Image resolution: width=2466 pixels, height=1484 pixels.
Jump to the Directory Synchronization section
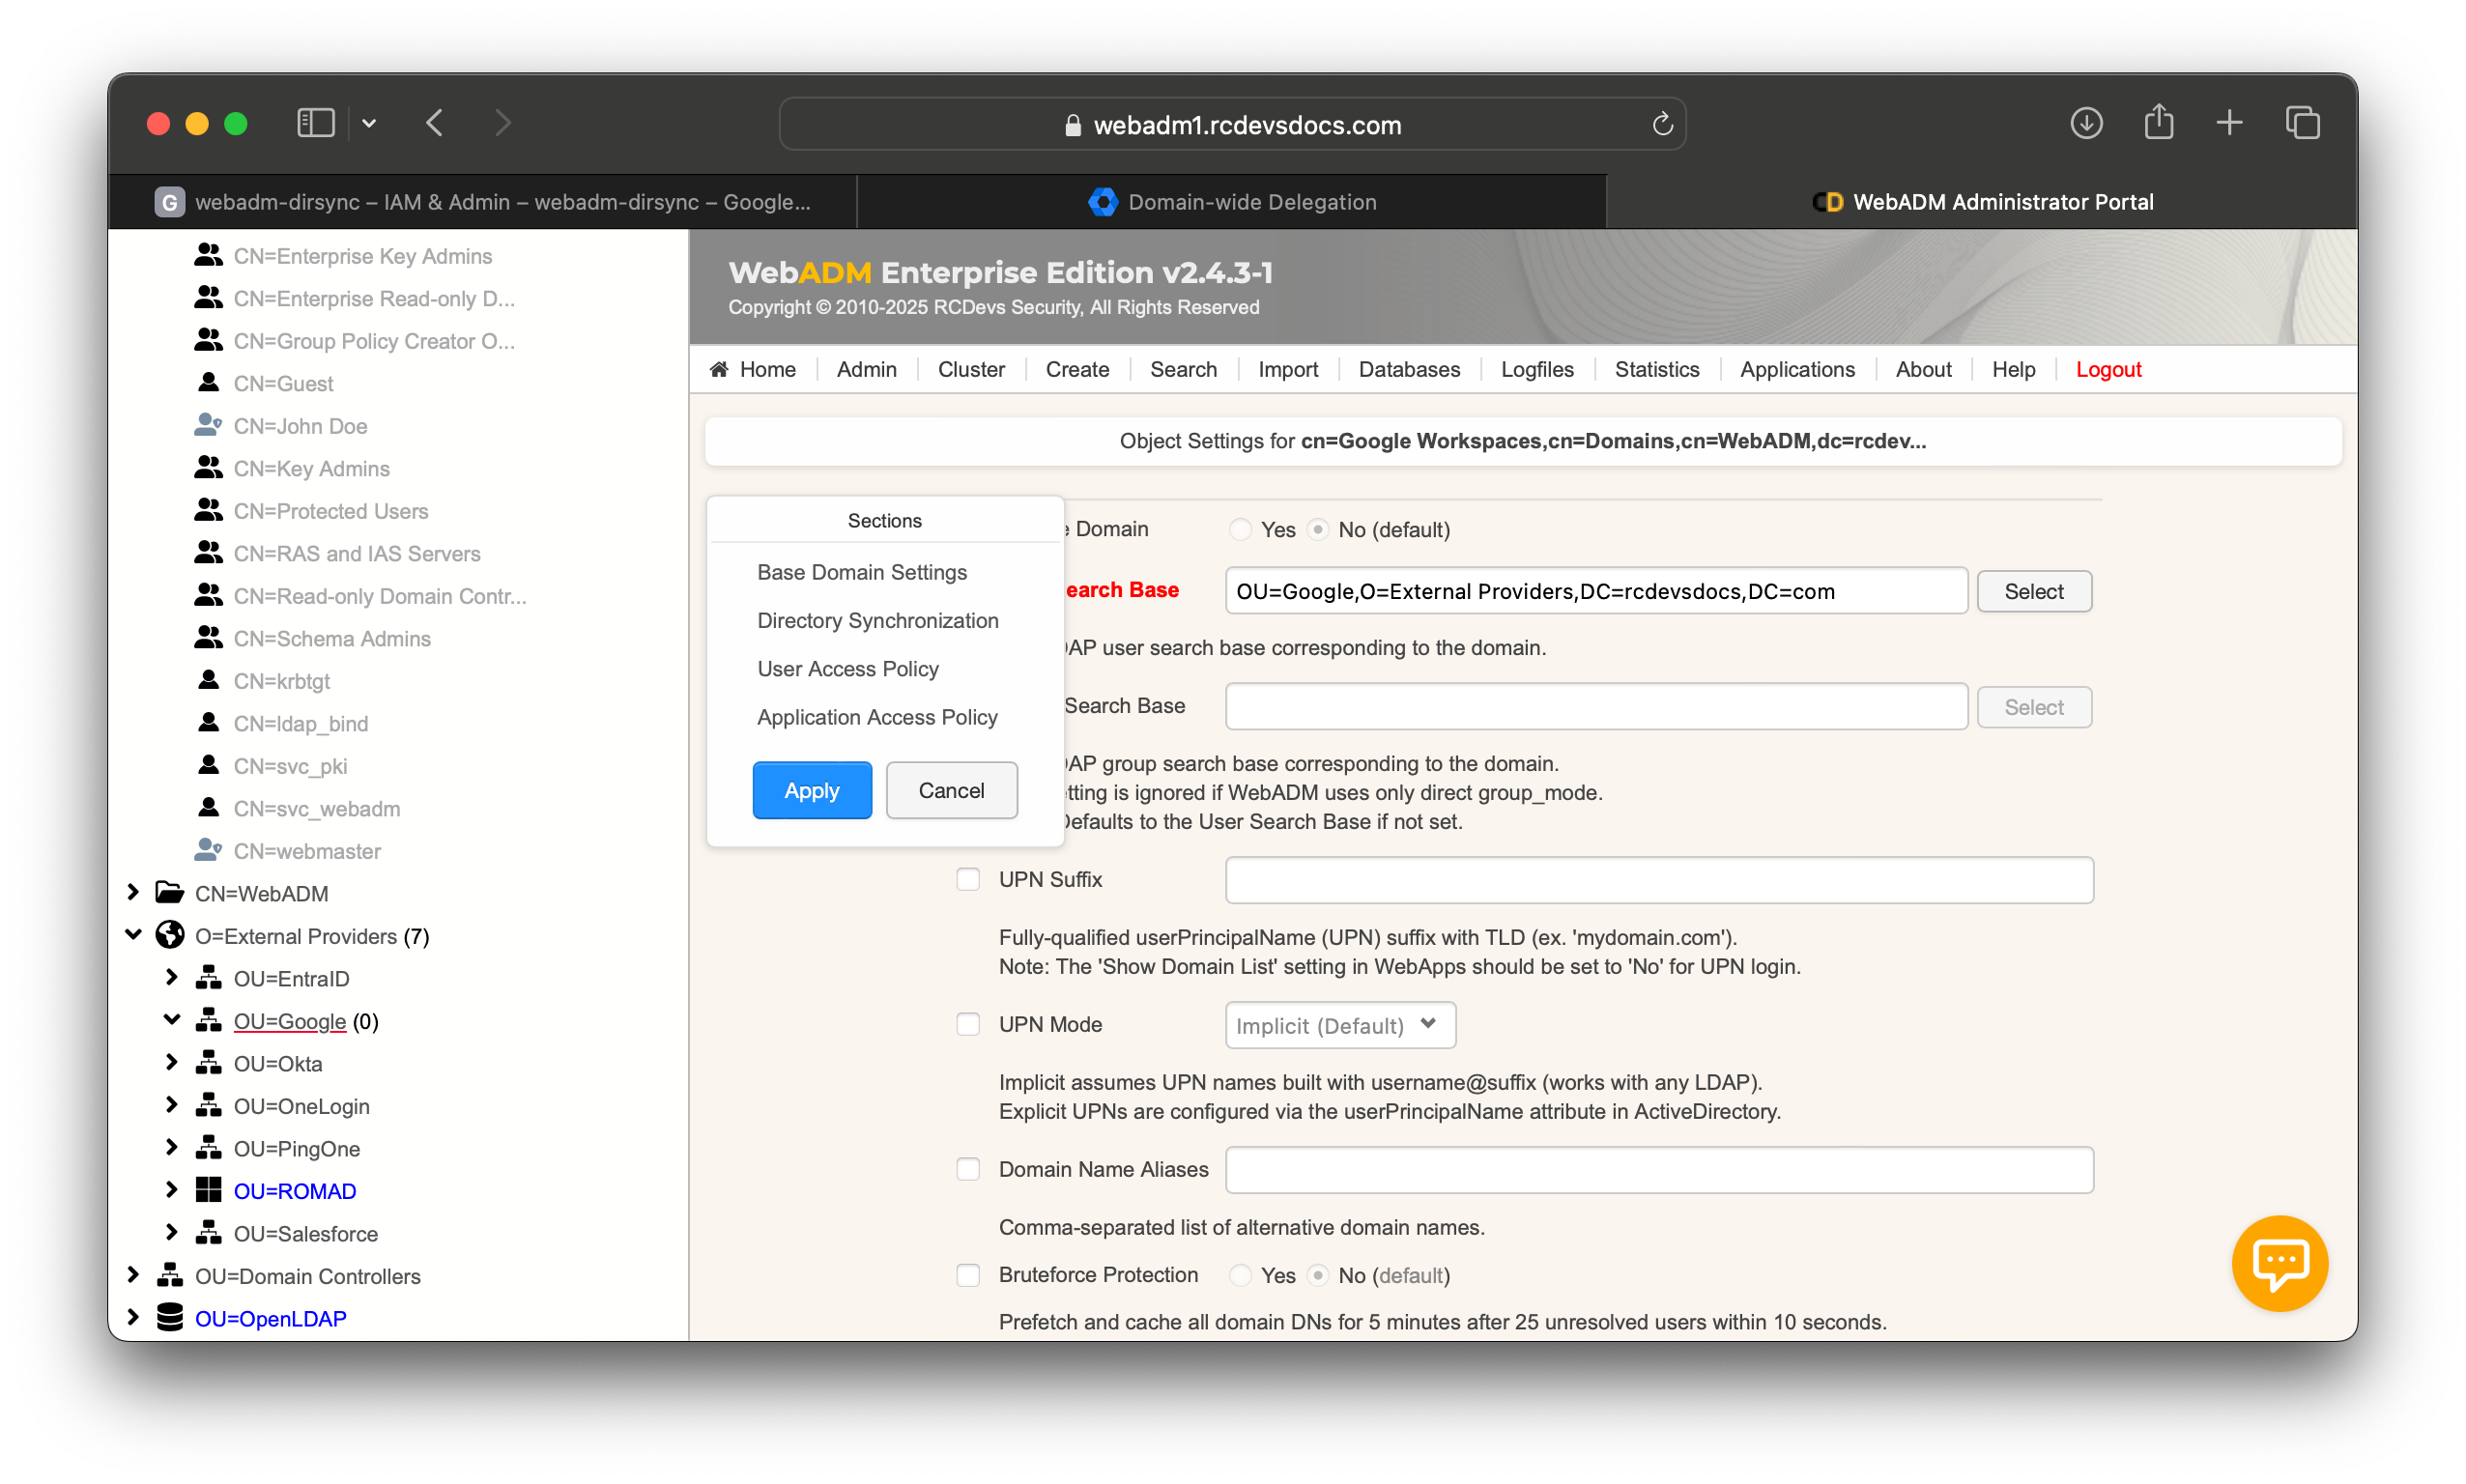pyautogui.click(x=877, y=620)
